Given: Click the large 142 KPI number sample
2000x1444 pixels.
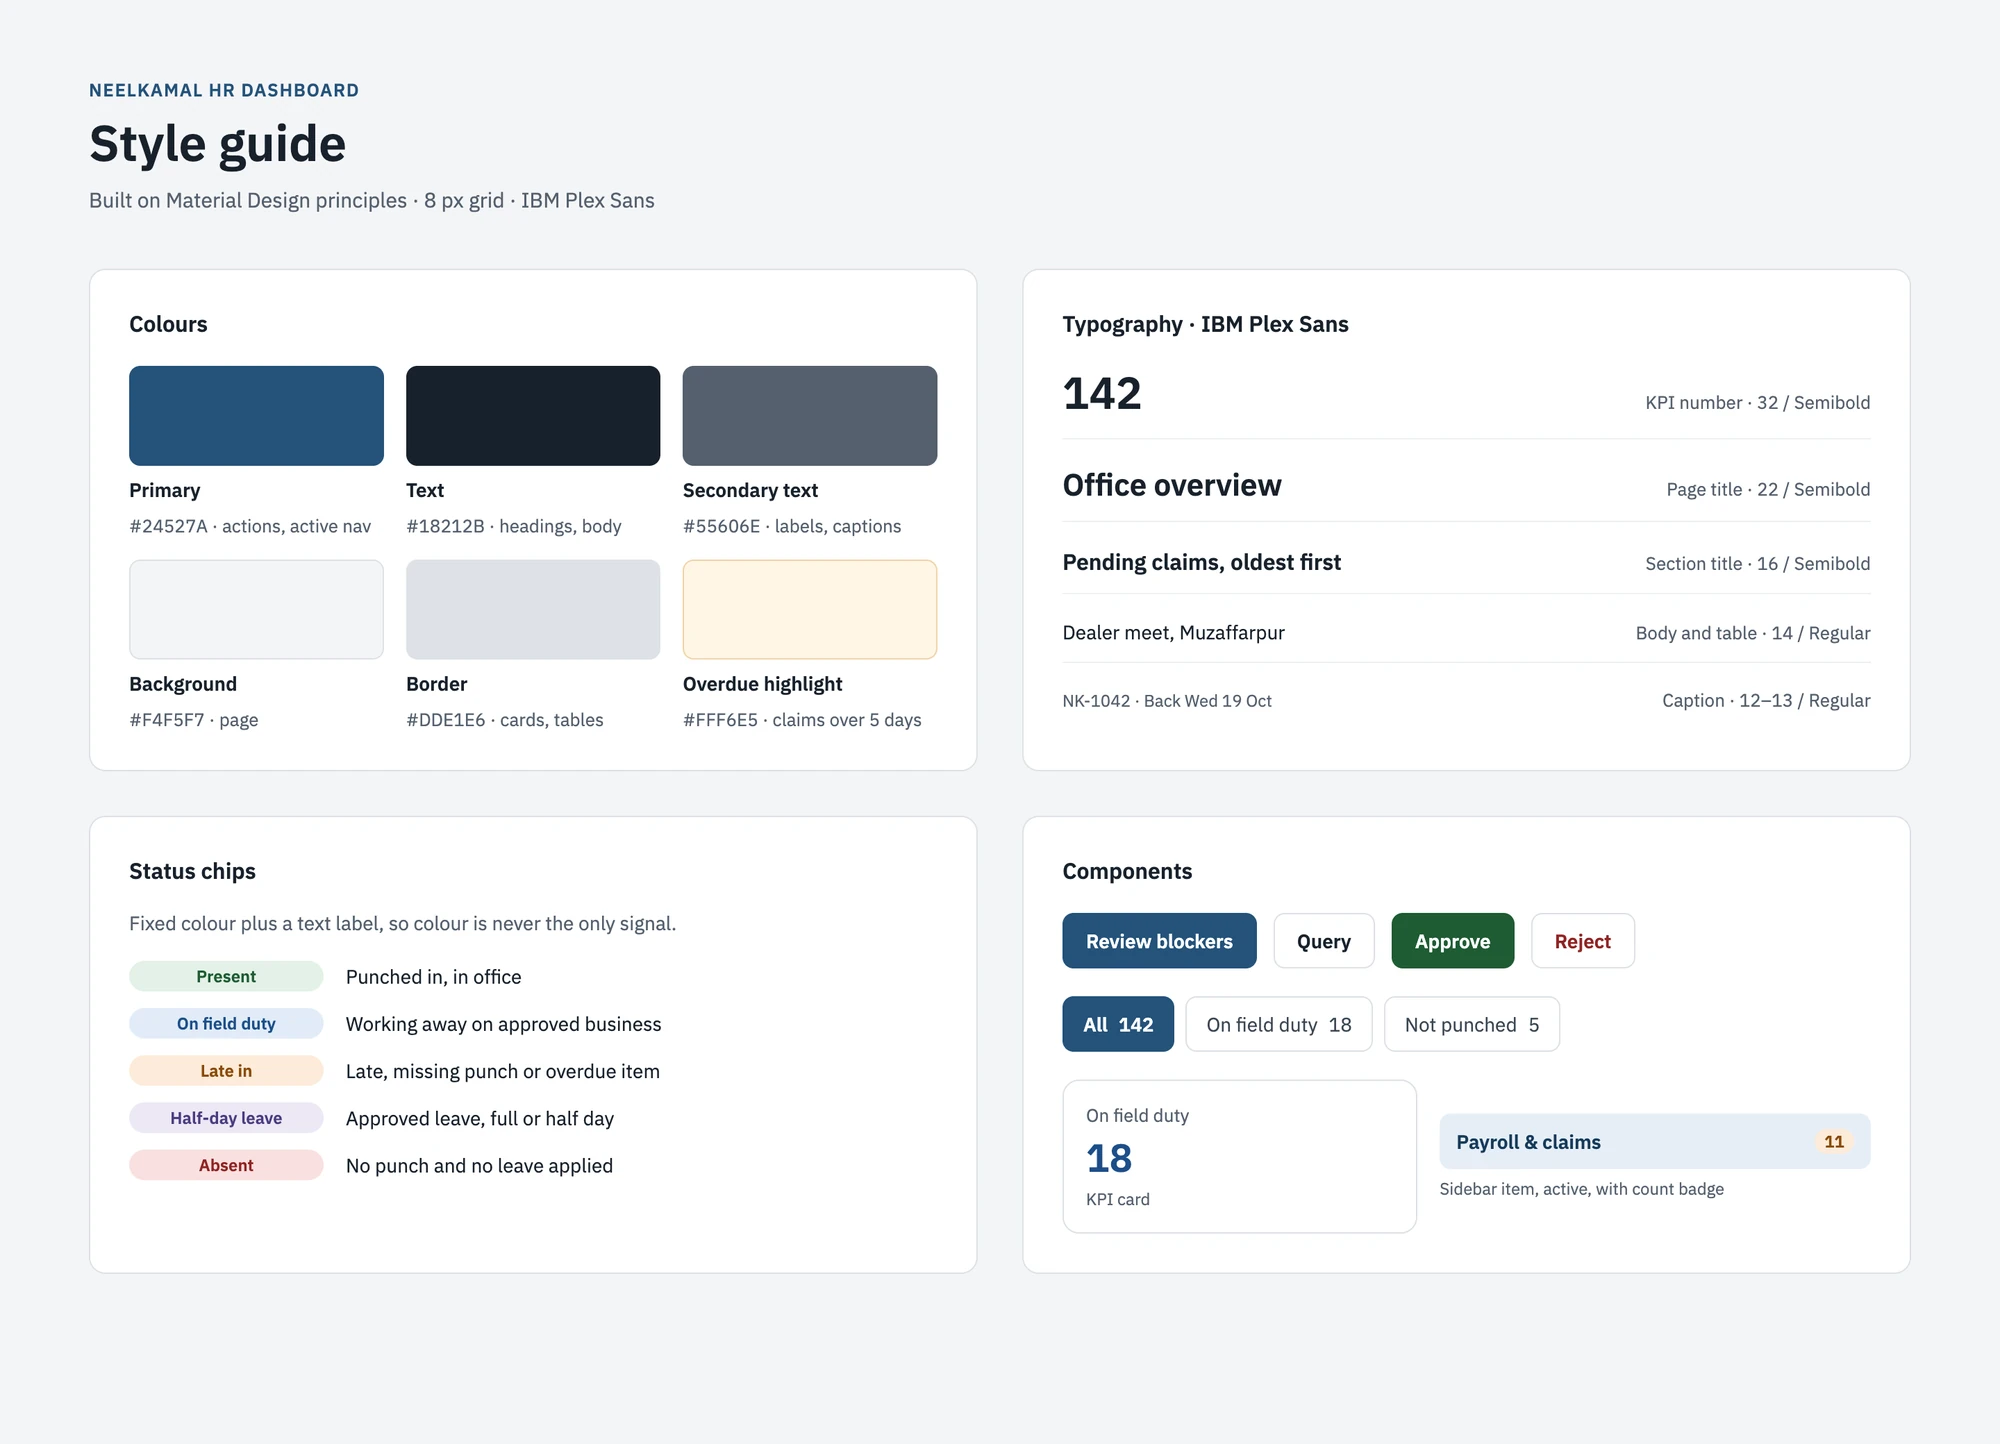Looking at the screenshot, I should coord(1102,394).
